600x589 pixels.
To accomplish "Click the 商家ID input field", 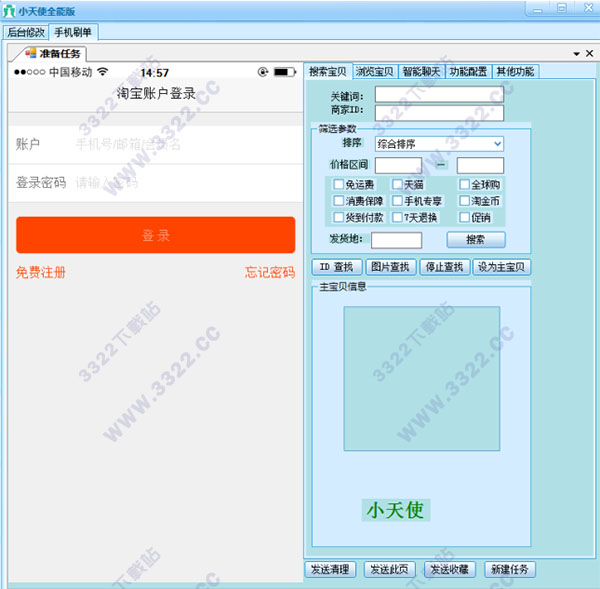I will tap(439, 113).
